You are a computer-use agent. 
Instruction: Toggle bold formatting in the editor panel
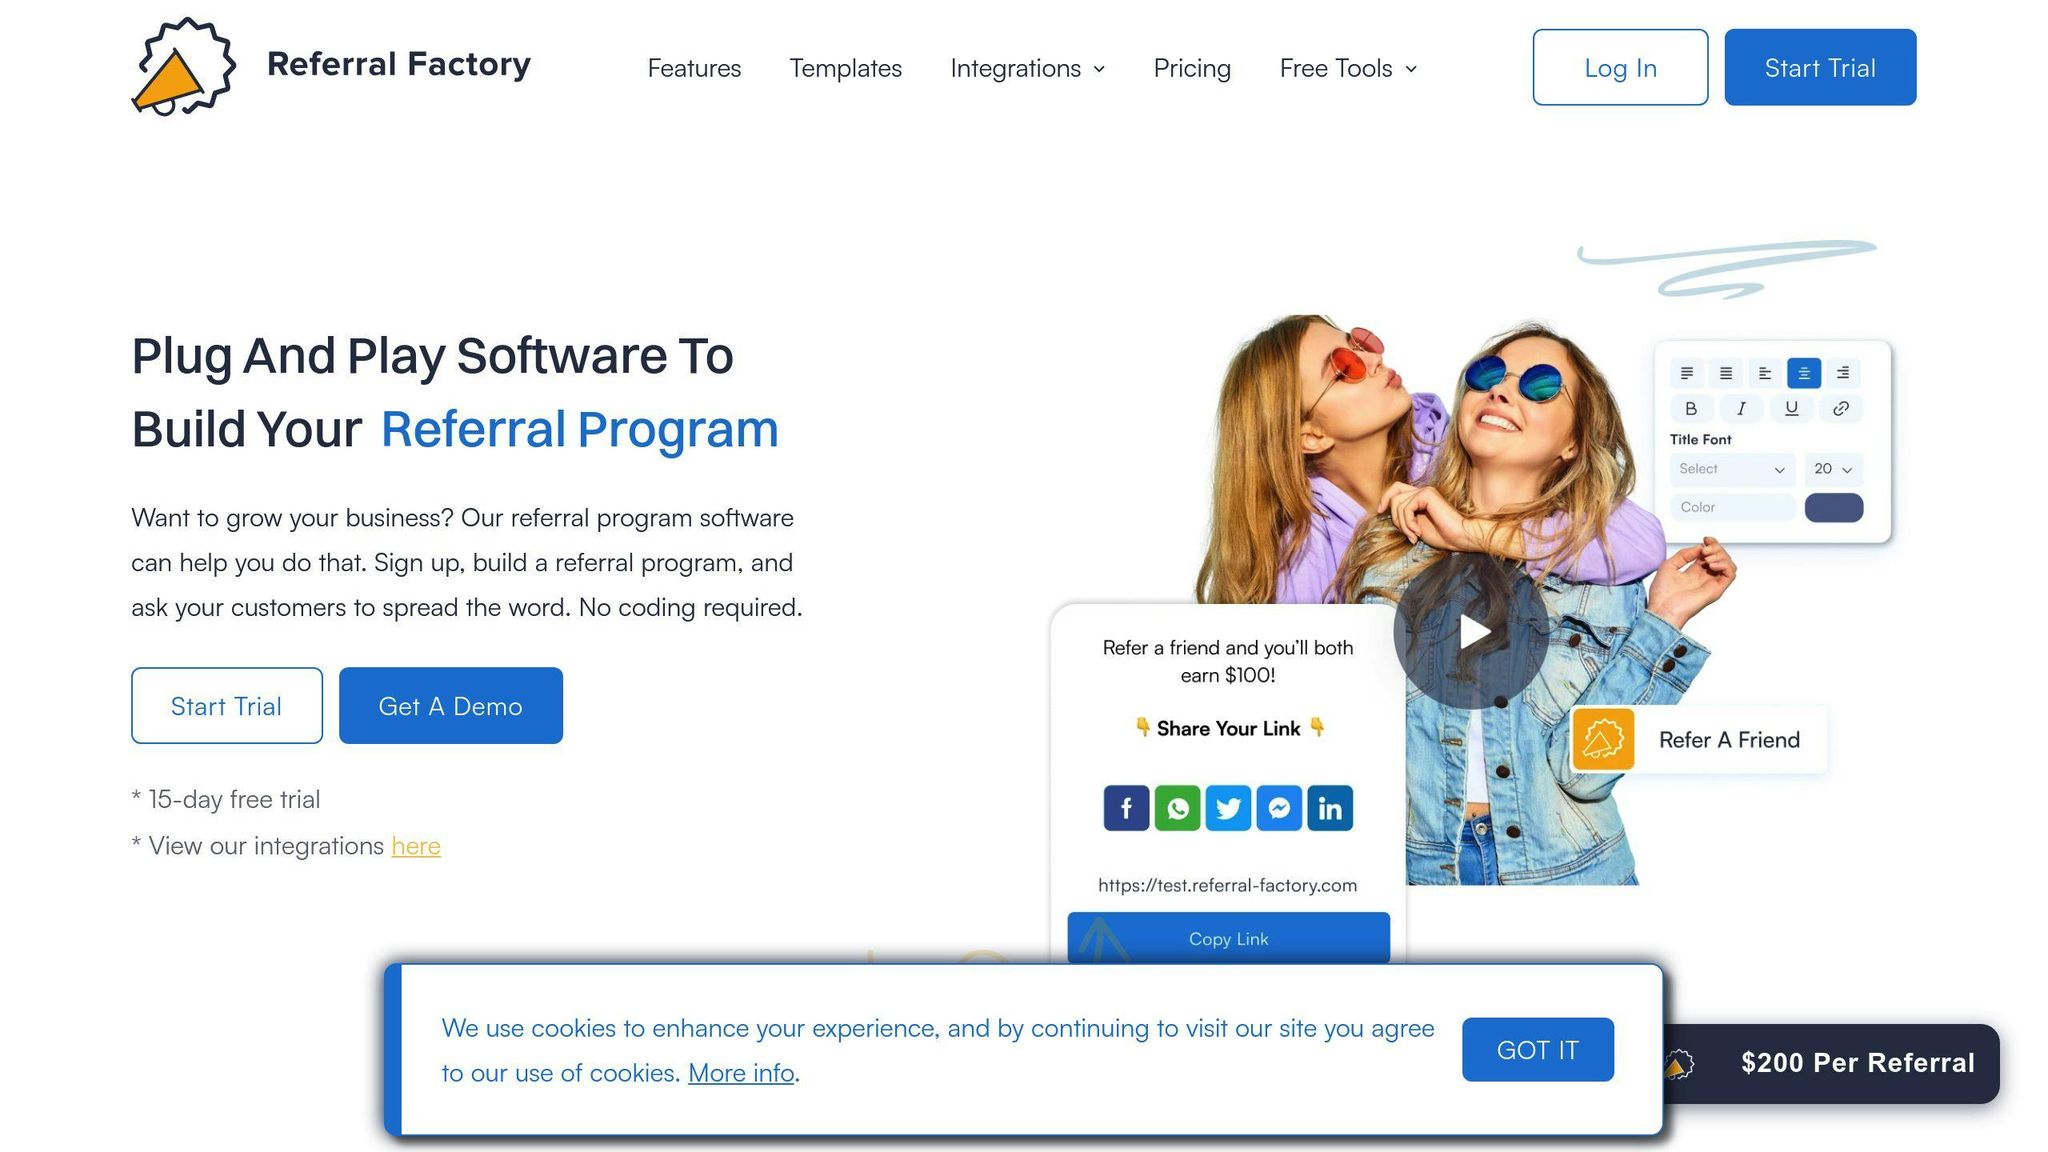(x=1691, y=408)
